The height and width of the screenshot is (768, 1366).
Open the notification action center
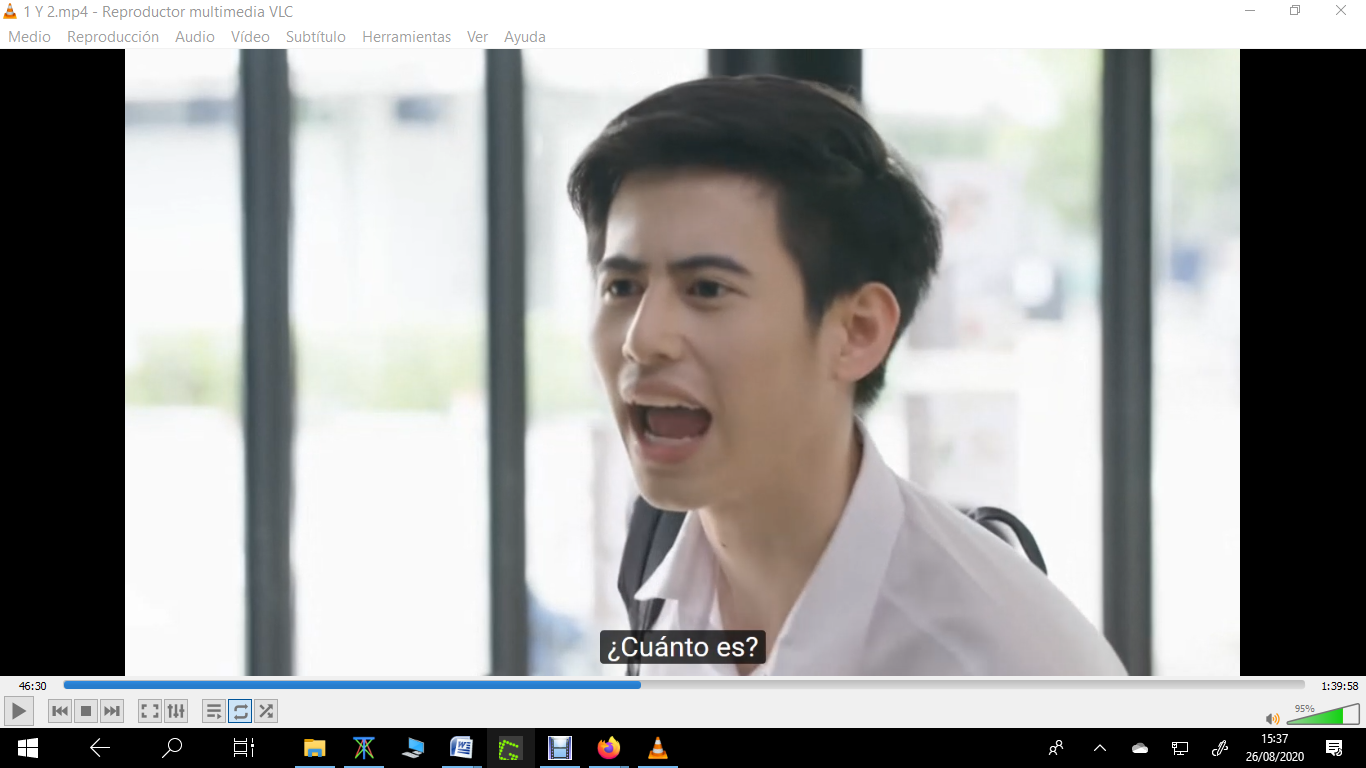(x=1334, y=748)
